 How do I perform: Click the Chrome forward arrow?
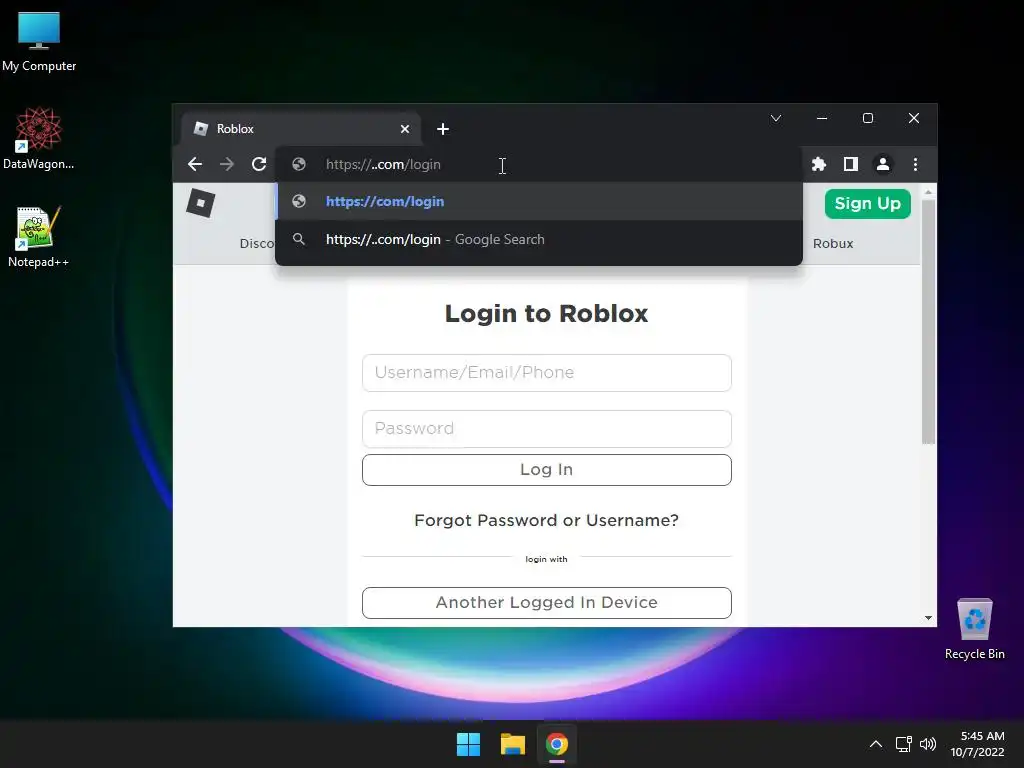click(227, 164)
